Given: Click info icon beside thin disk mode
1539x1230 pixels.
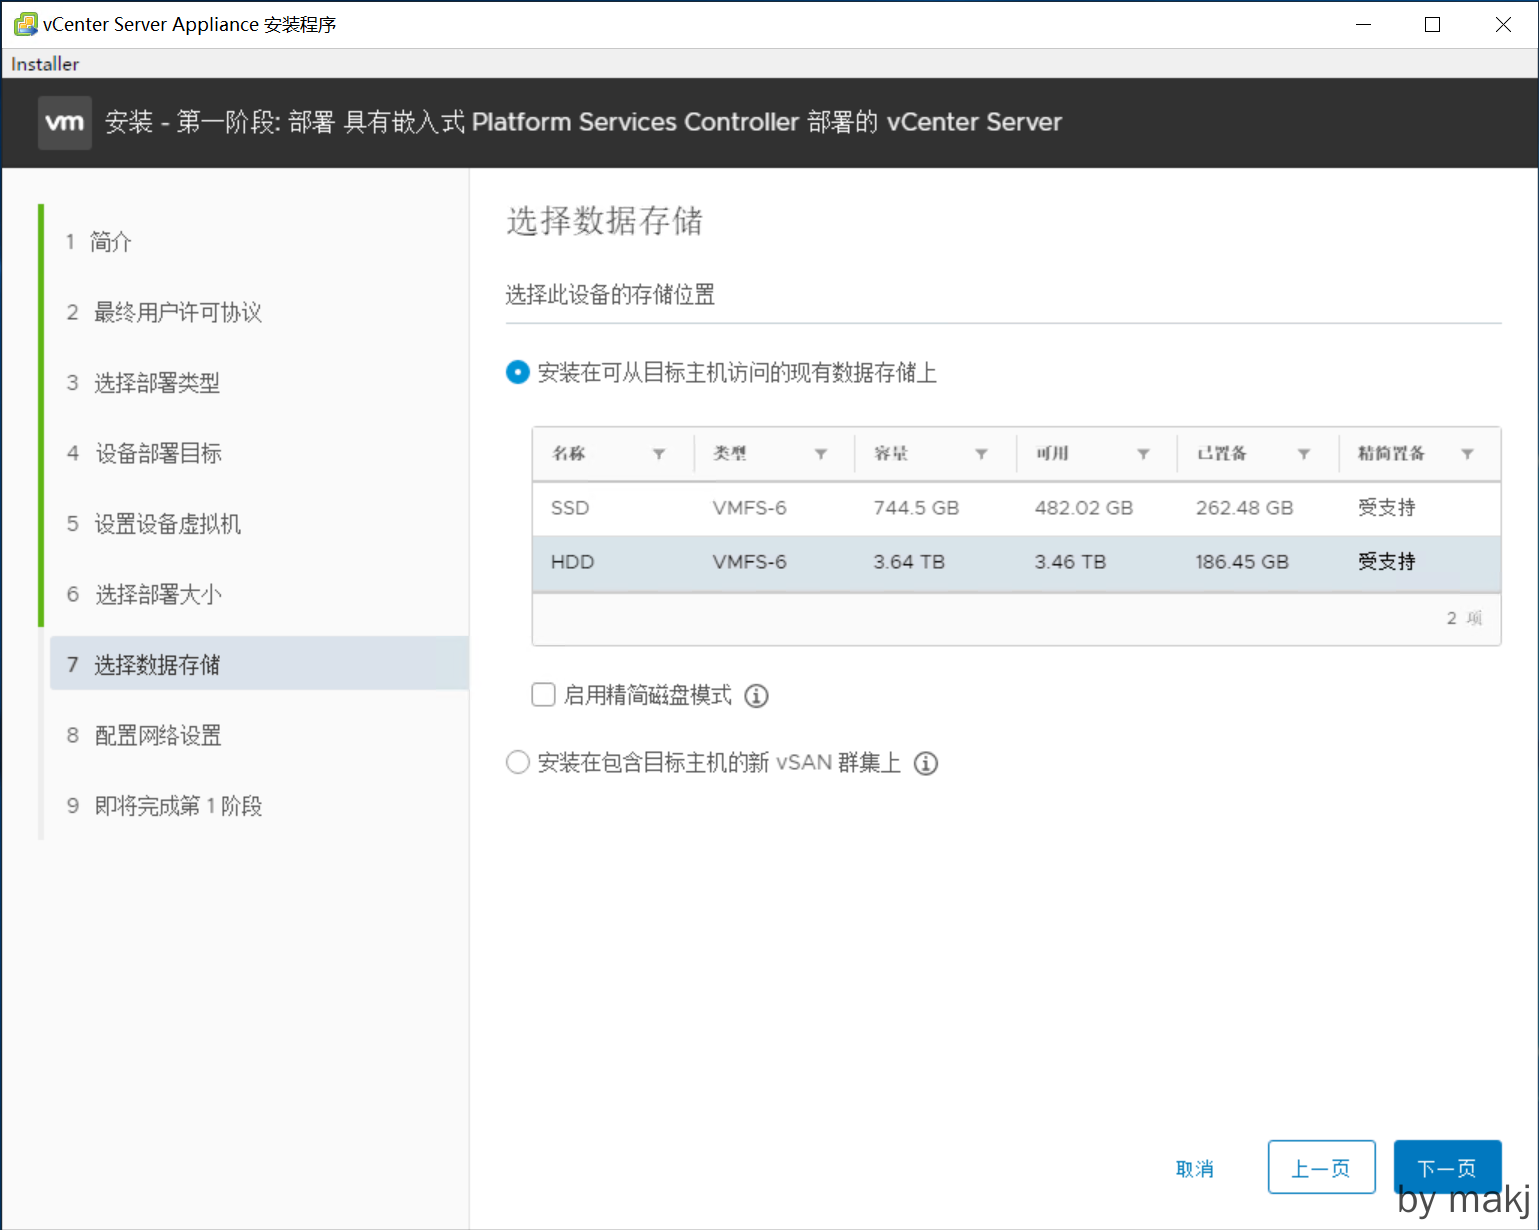Looking at the screenshot, I should pyautogui.click(x=757, y=696).
